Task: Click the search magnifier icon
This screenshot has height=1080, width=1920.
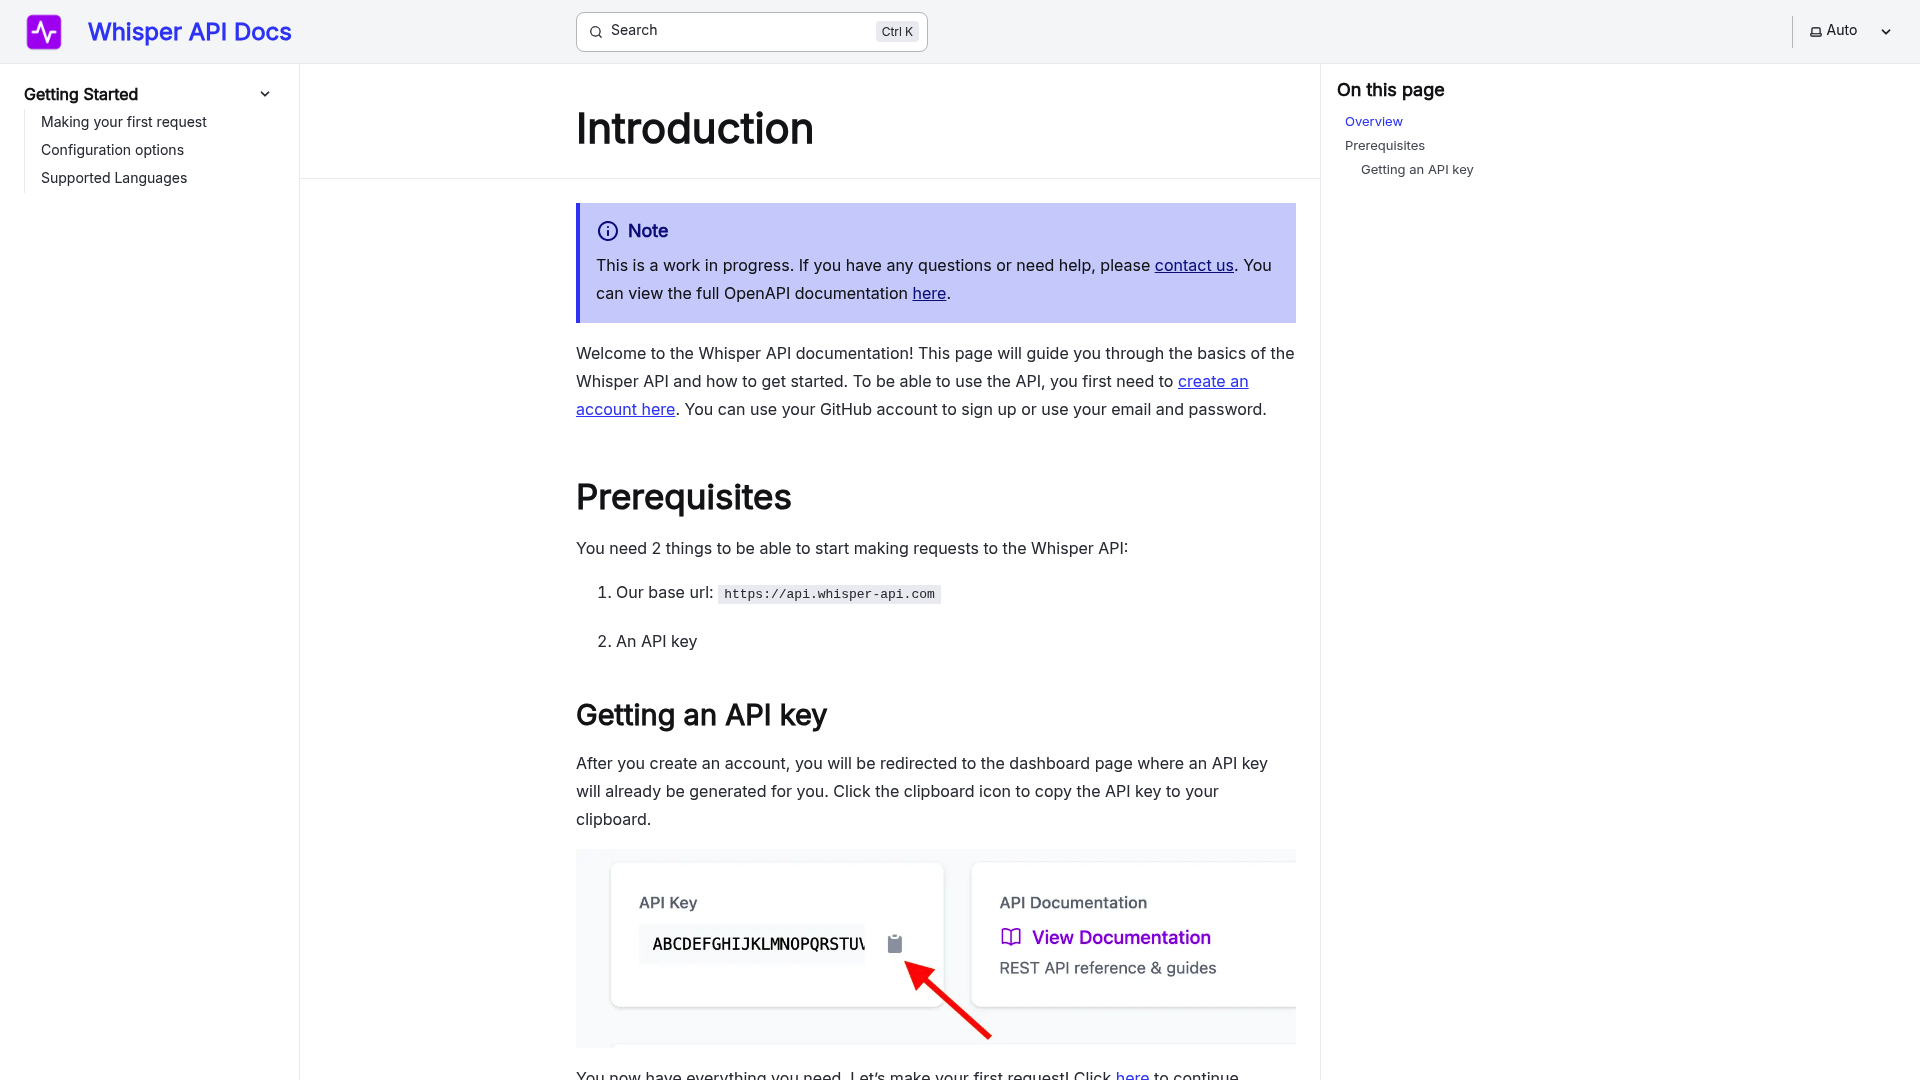Action: pyautogui.click(x=596, y=31)
